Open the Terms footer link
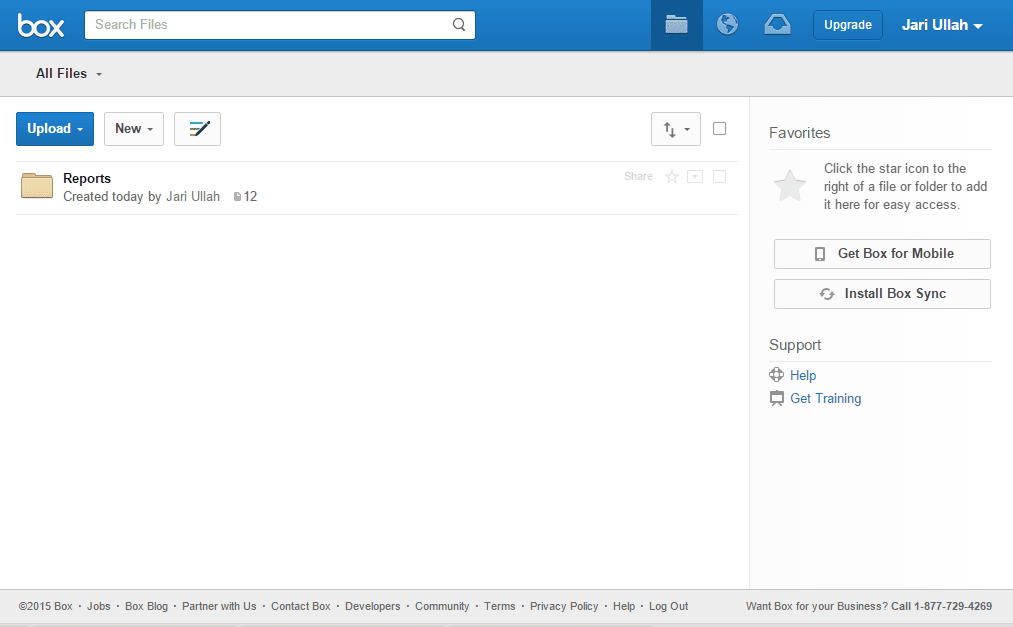Image resolution: width=1013 pixels, height=627 pixels. click(499, 606)
